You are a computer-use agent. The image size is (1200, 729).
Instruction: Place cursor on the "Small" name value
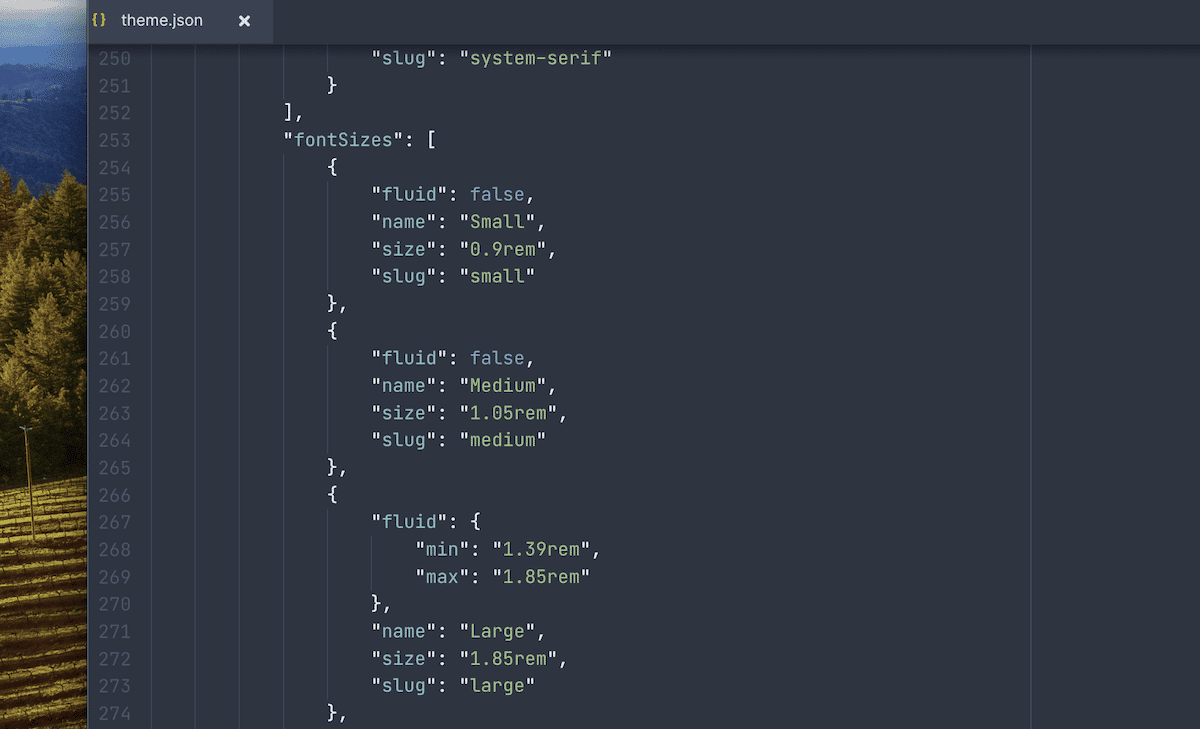pos(497,221)
